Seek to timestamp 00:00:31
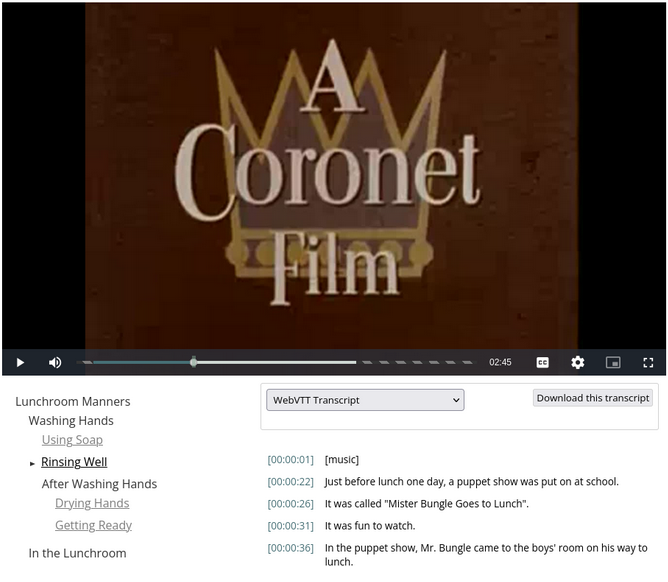This screenshot has width=668, height=582. [291, 526]
